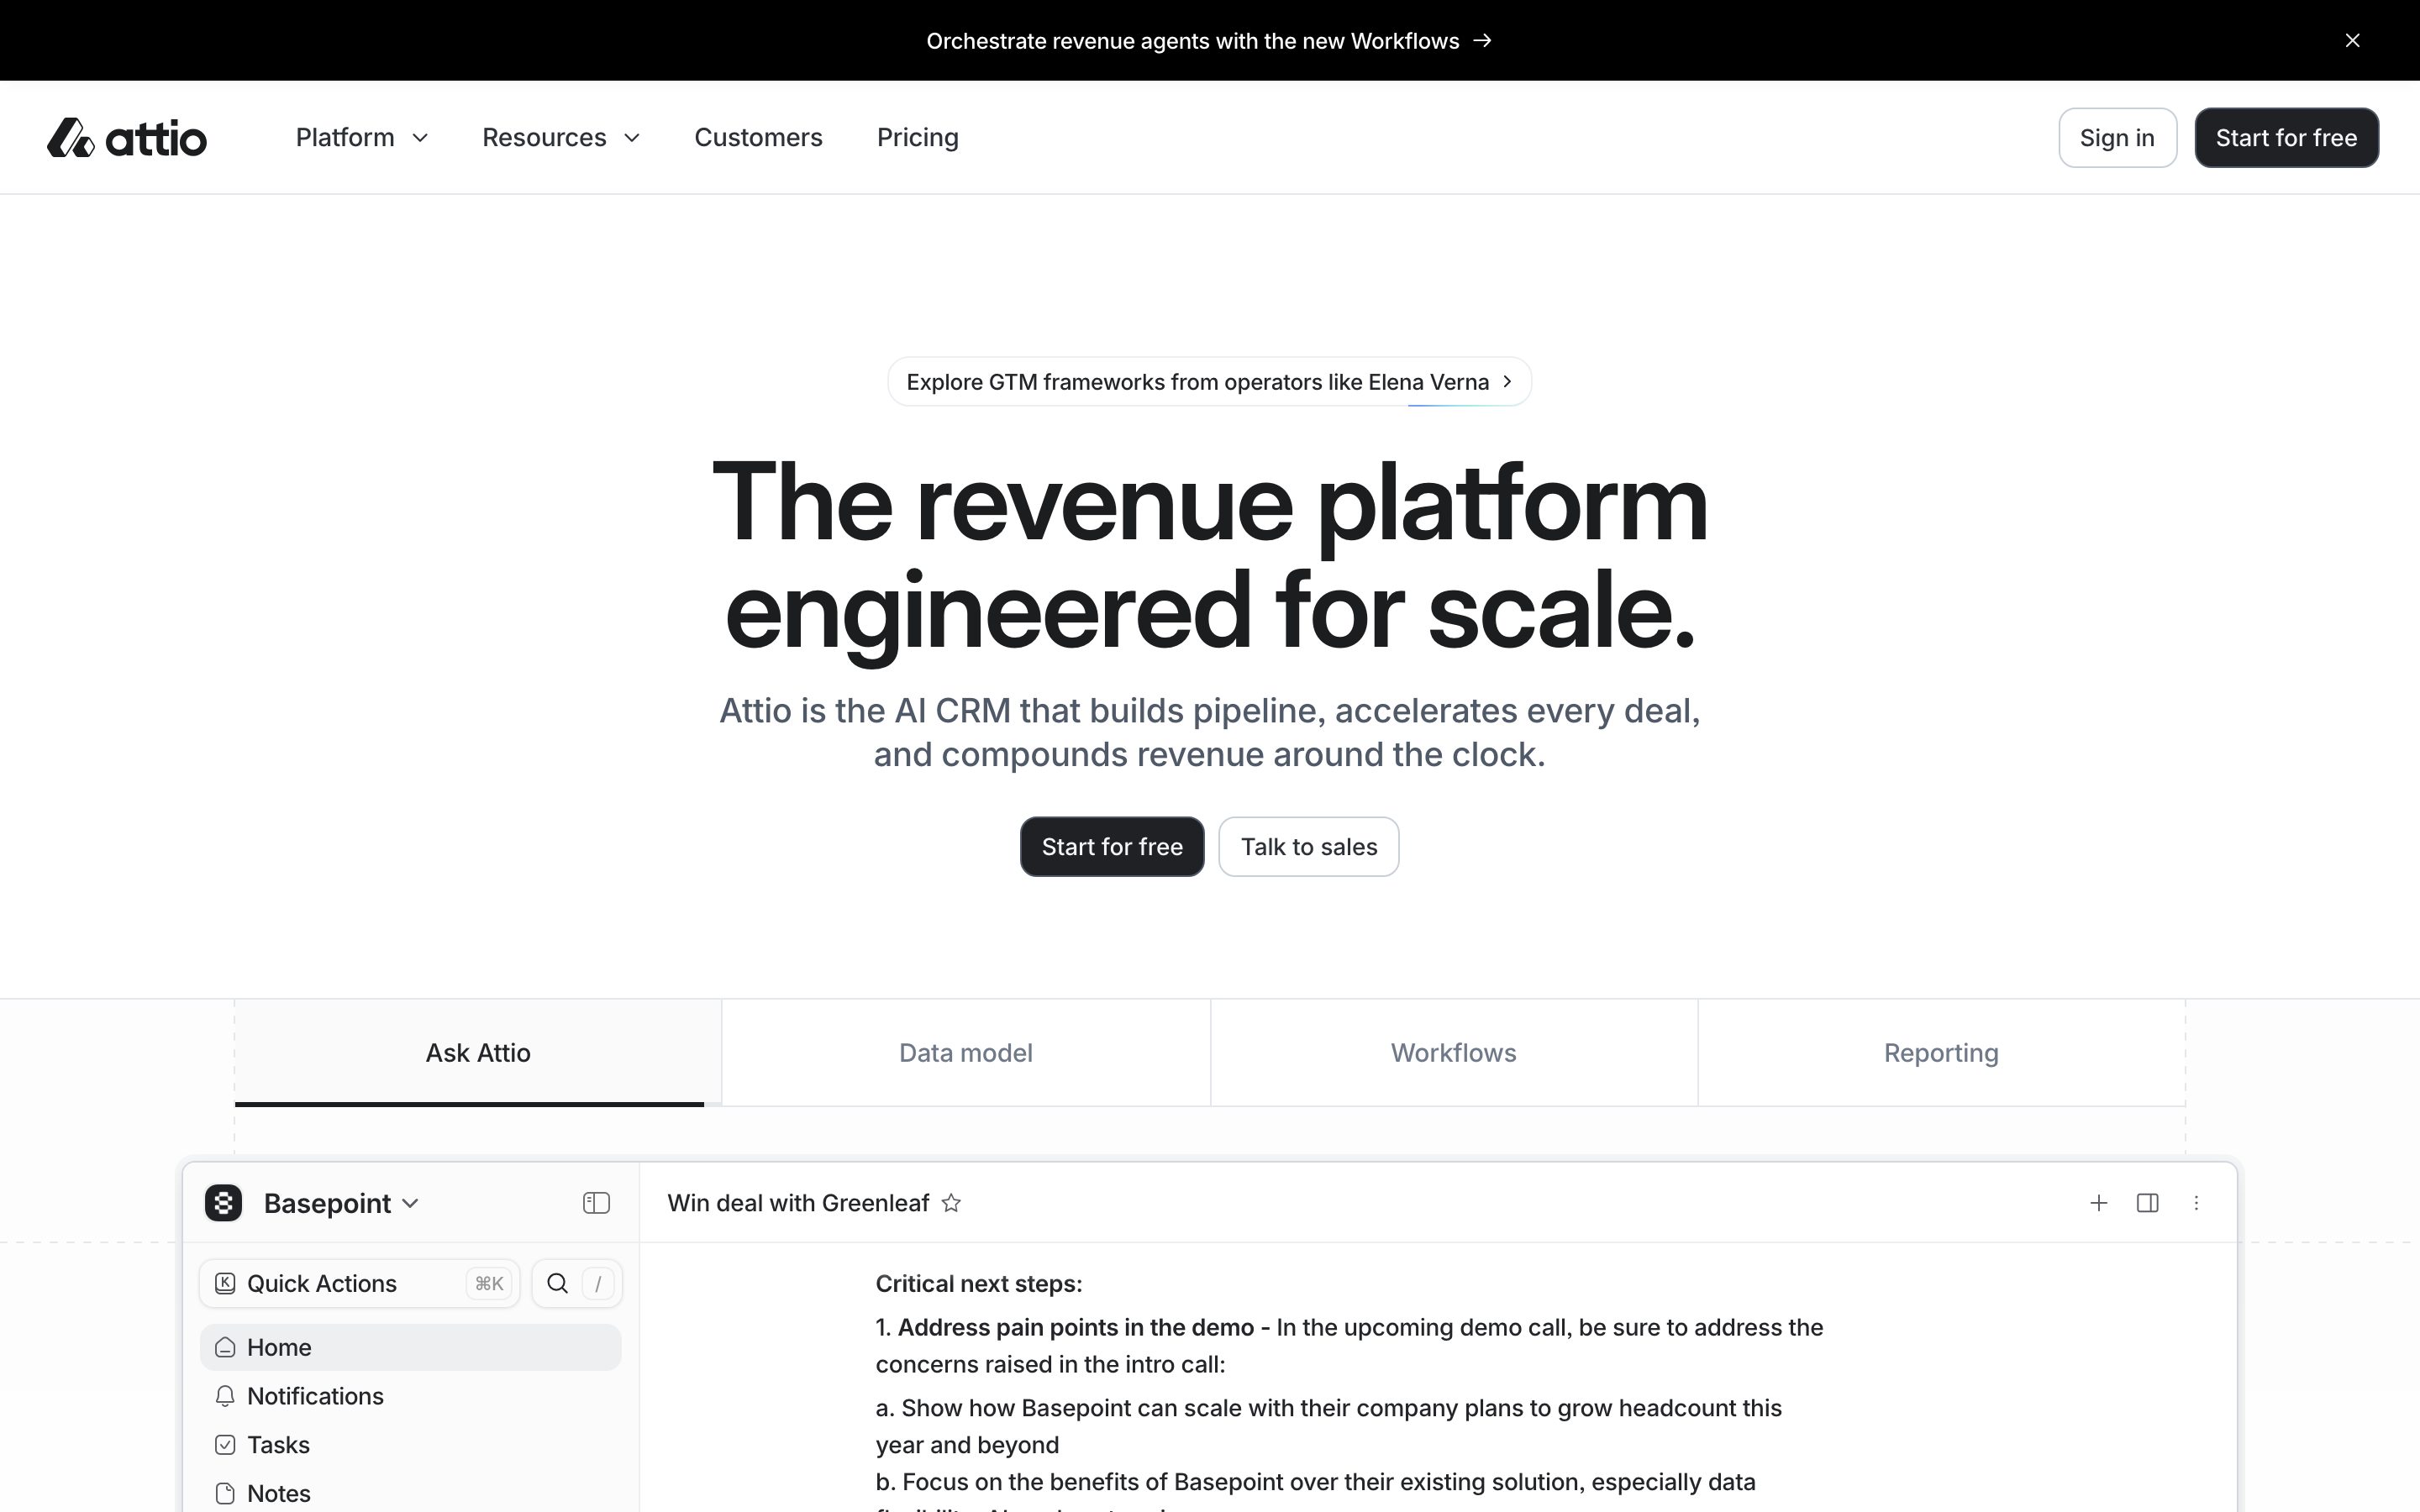This screenshot has height=1512, width=2420.
Task: Select Home in the sidebar
Action: pyautogui.click(x=410, y=1348)
